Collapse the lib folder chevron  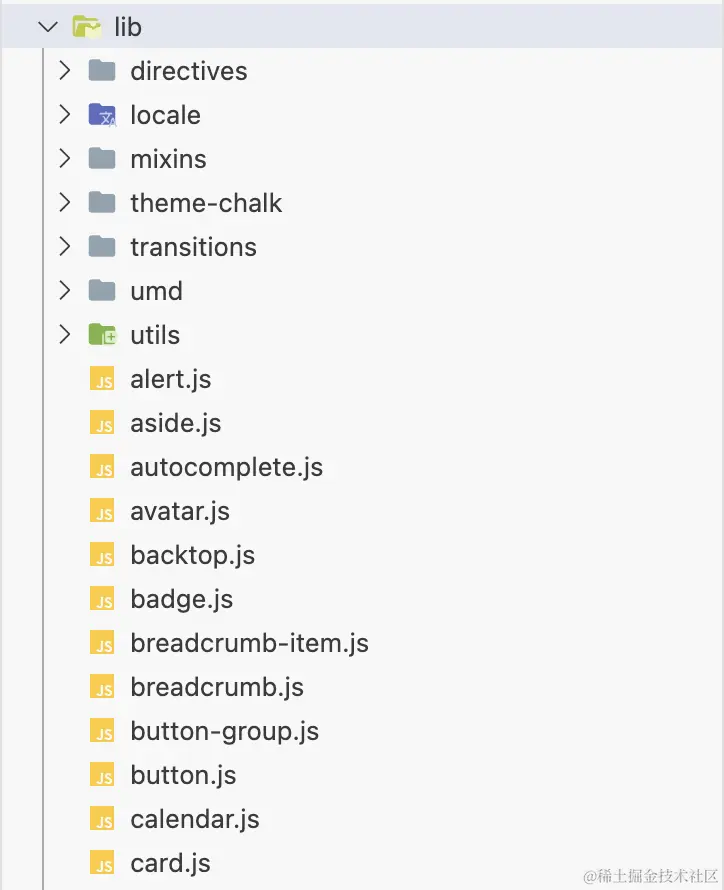tap(47, 28)
